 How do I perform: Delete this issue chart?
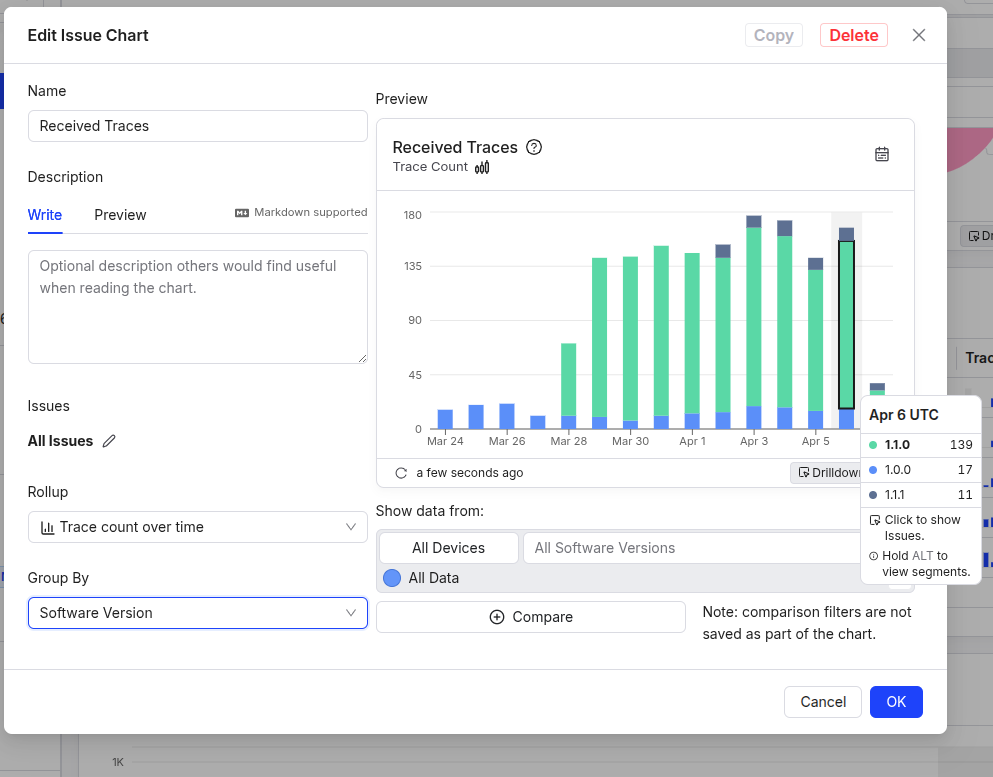pos(853,35)
